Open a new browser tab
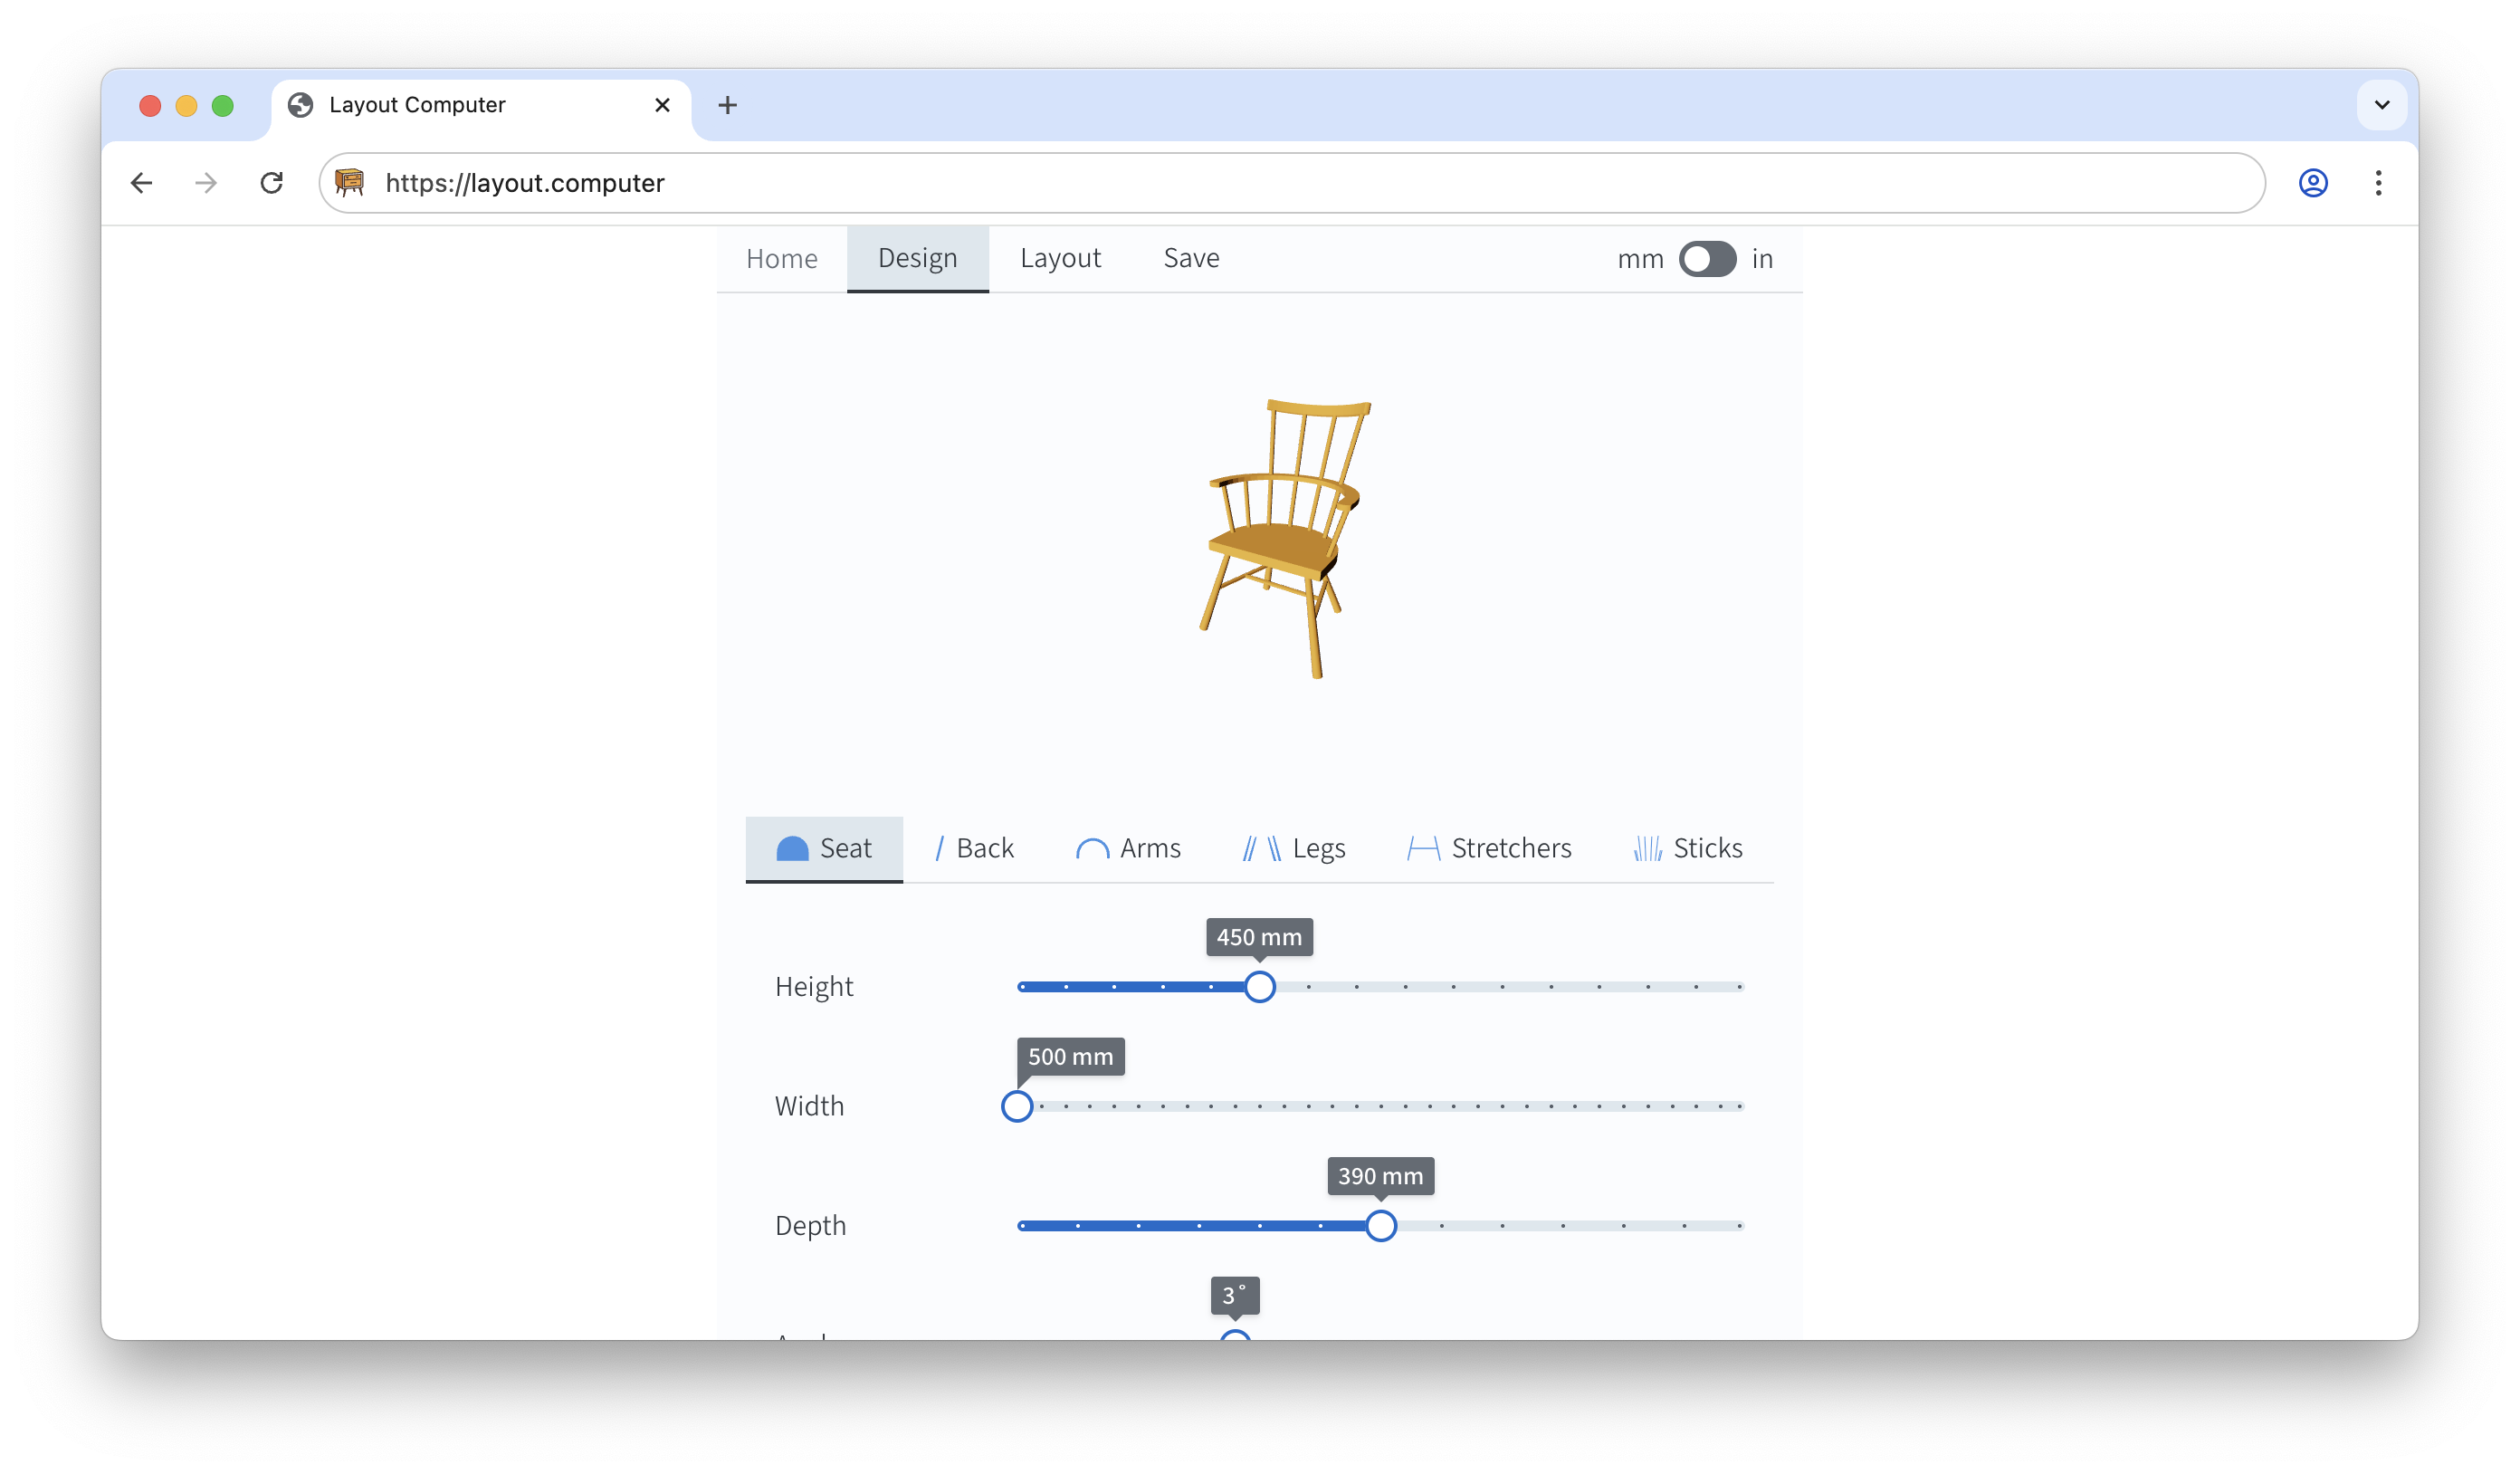The image size is (2520, 1474). click(x=727, y=105)
